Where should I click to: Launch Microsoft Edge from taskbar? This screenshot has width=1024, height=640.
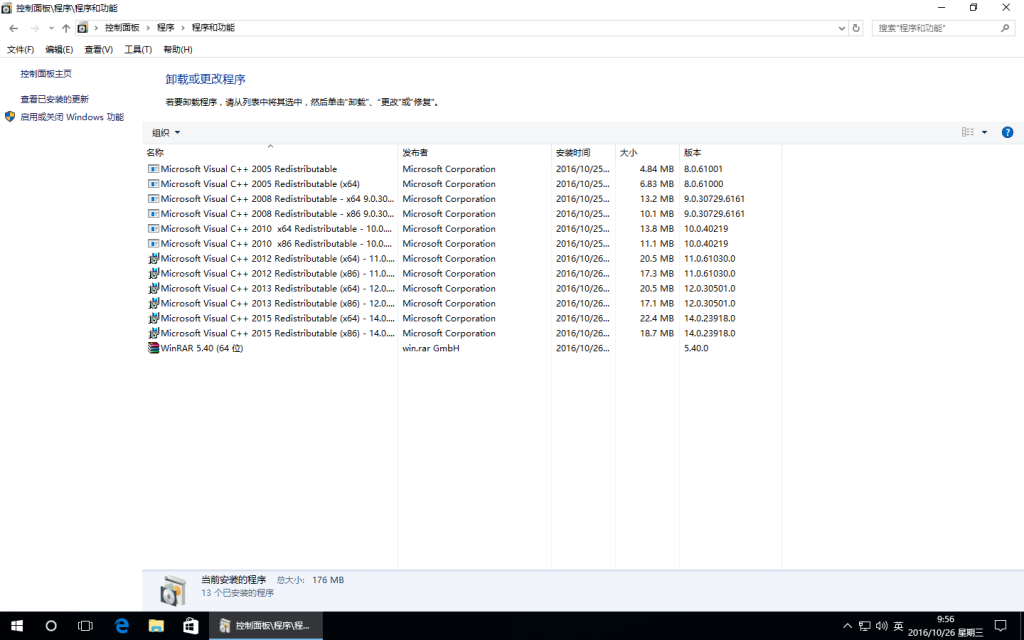click(121, 626)
